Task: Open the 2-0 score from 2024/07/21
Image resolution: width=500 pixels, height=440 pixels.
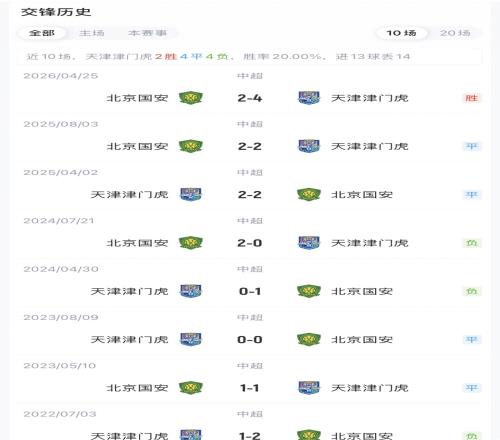Action: 250,243
